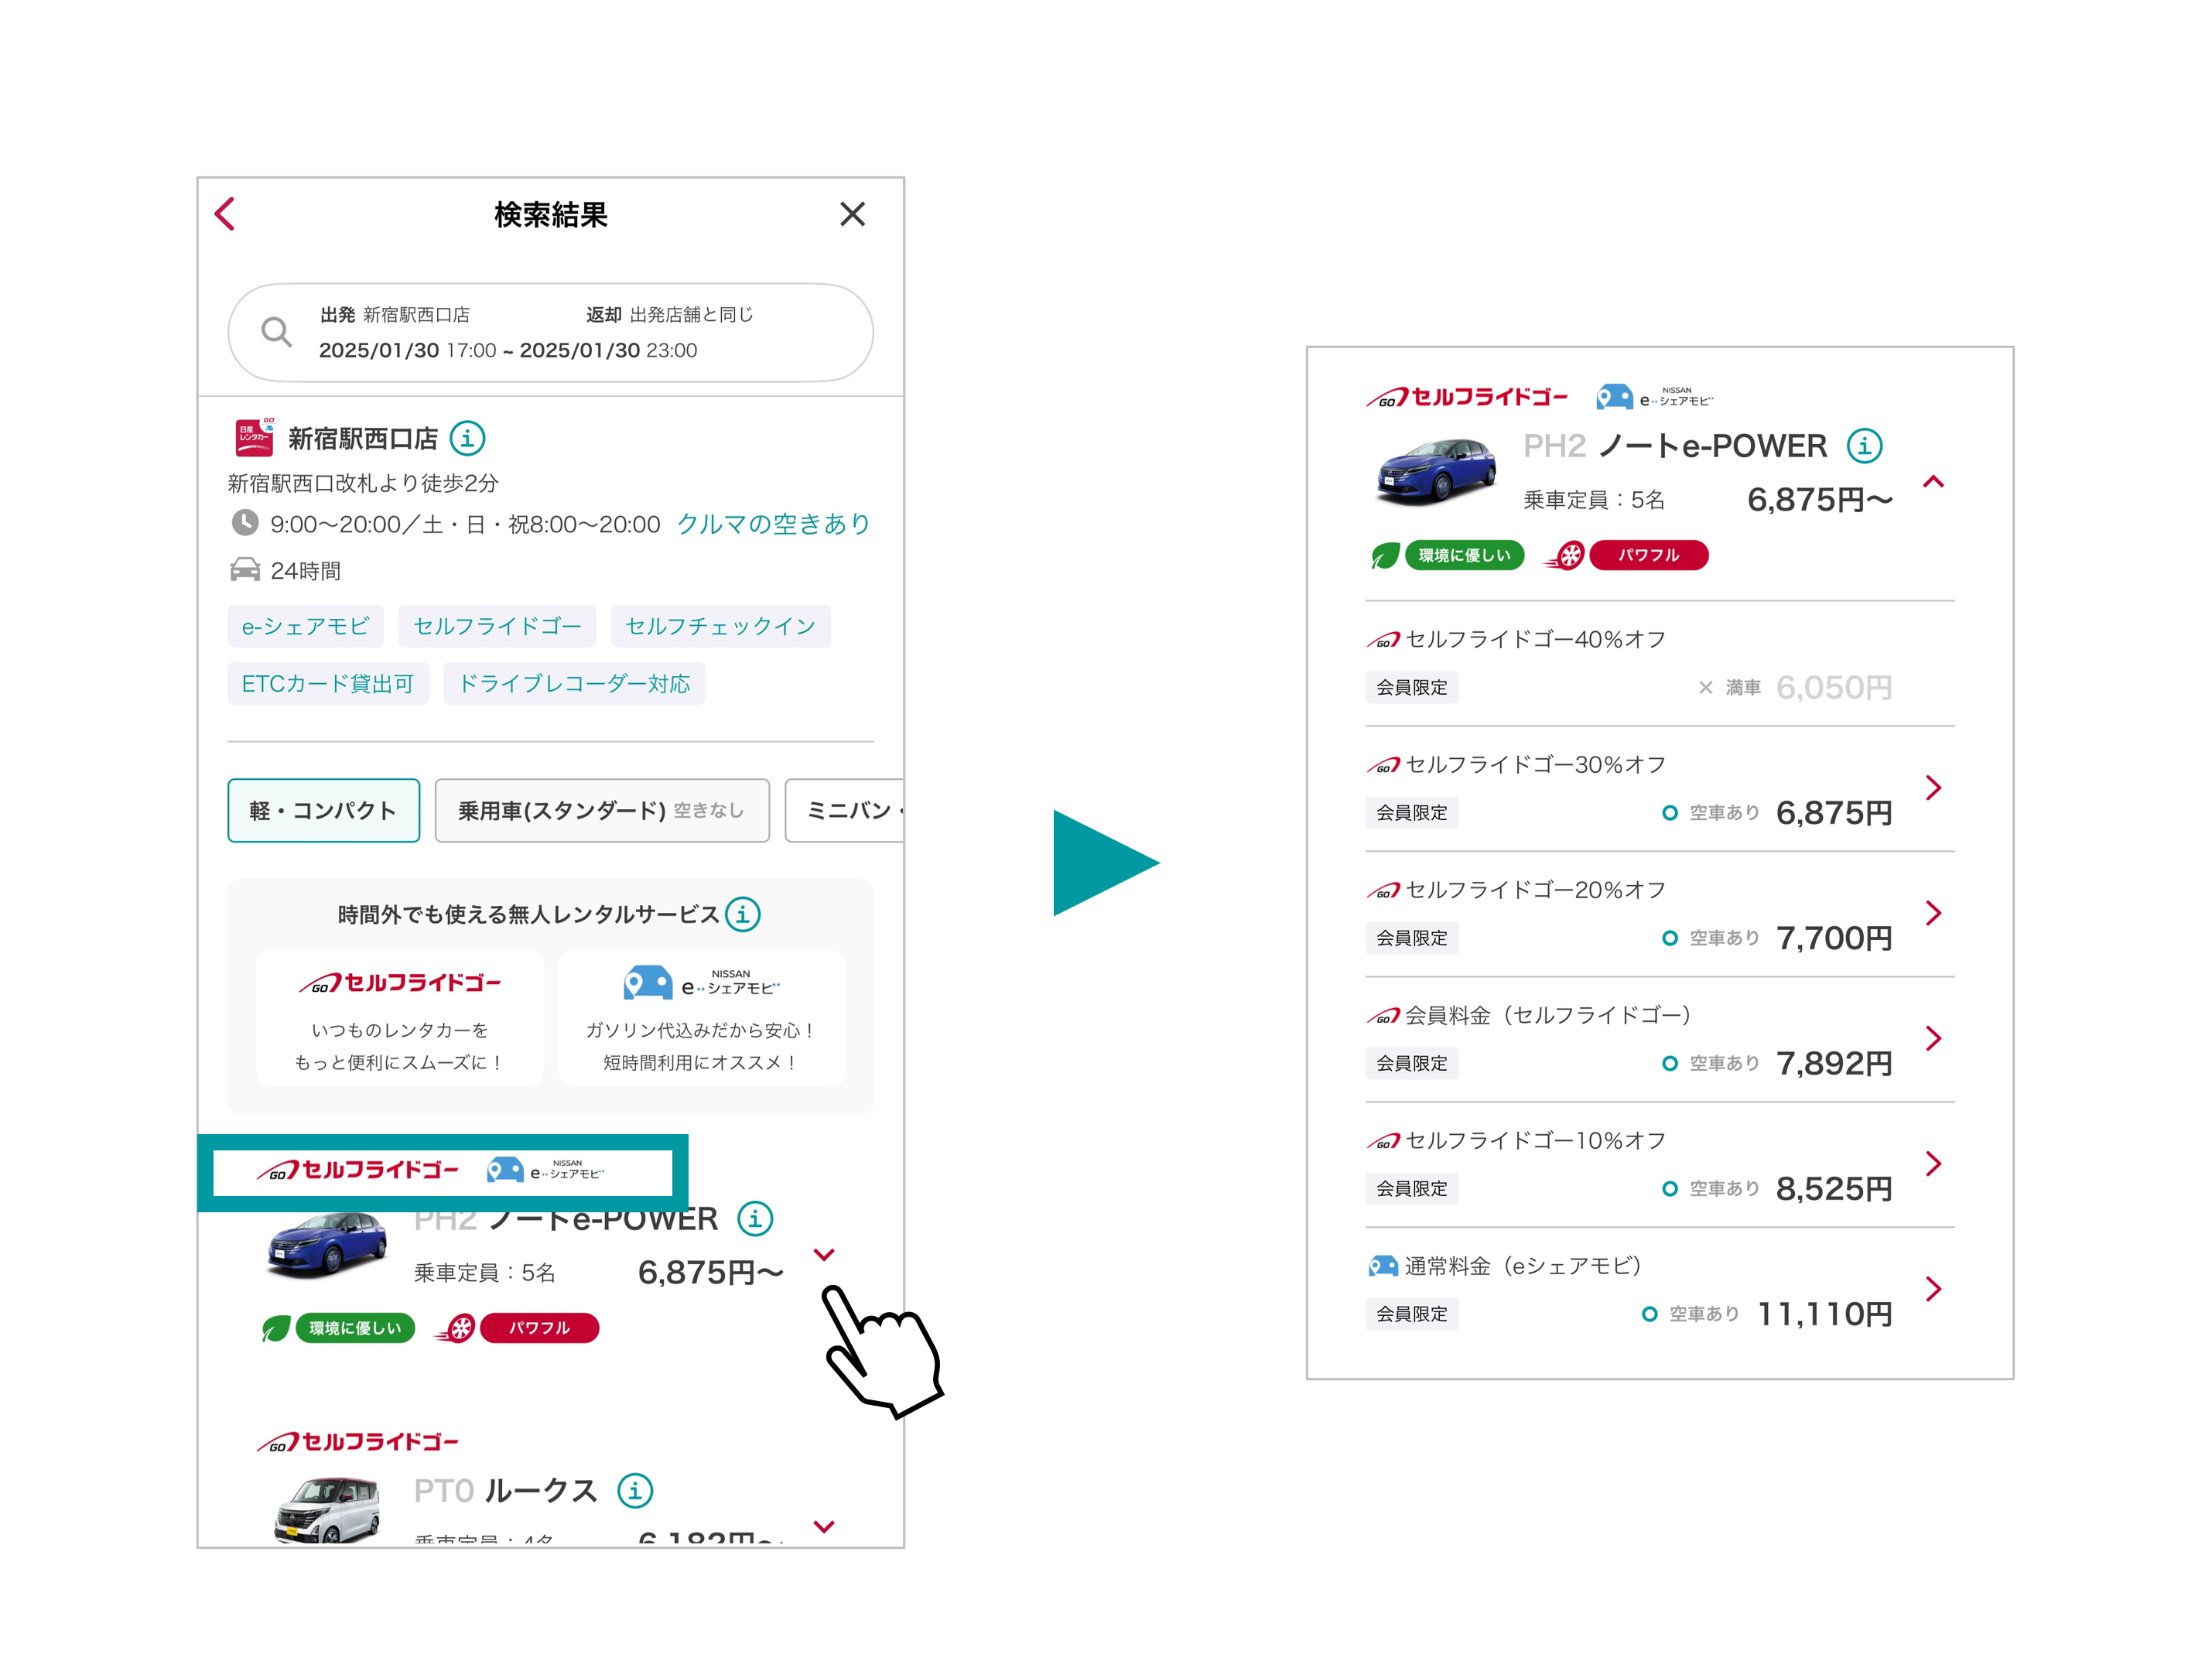Viewport: 2212px width, 1661px height.
Task: Open the e-シェアモビ service card
Action: (x=701, y=1018)
